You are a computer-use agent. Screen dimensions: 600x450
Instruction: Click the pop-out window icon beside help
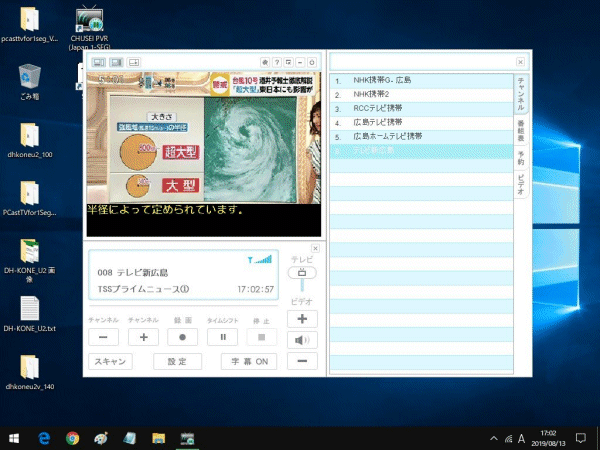pyautogui.click(x=289, y=62)
